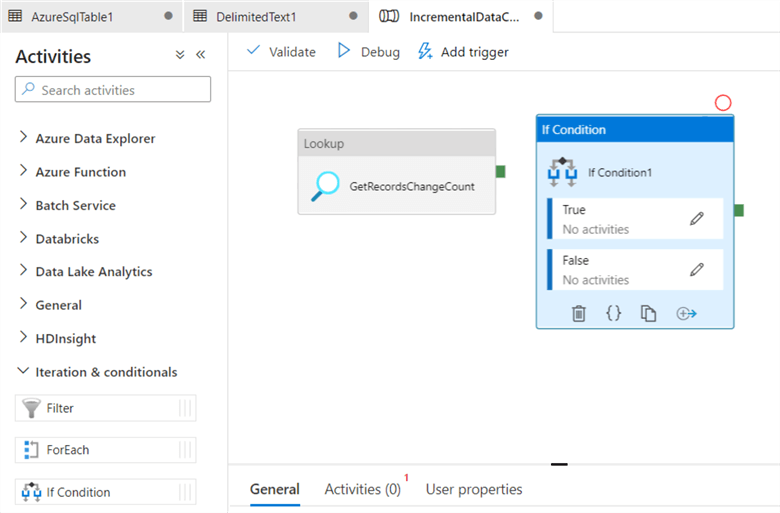Screen dimensions: 780x513
Task: Delete the If Condition activity via trash icon
Action: click(579, 313)
